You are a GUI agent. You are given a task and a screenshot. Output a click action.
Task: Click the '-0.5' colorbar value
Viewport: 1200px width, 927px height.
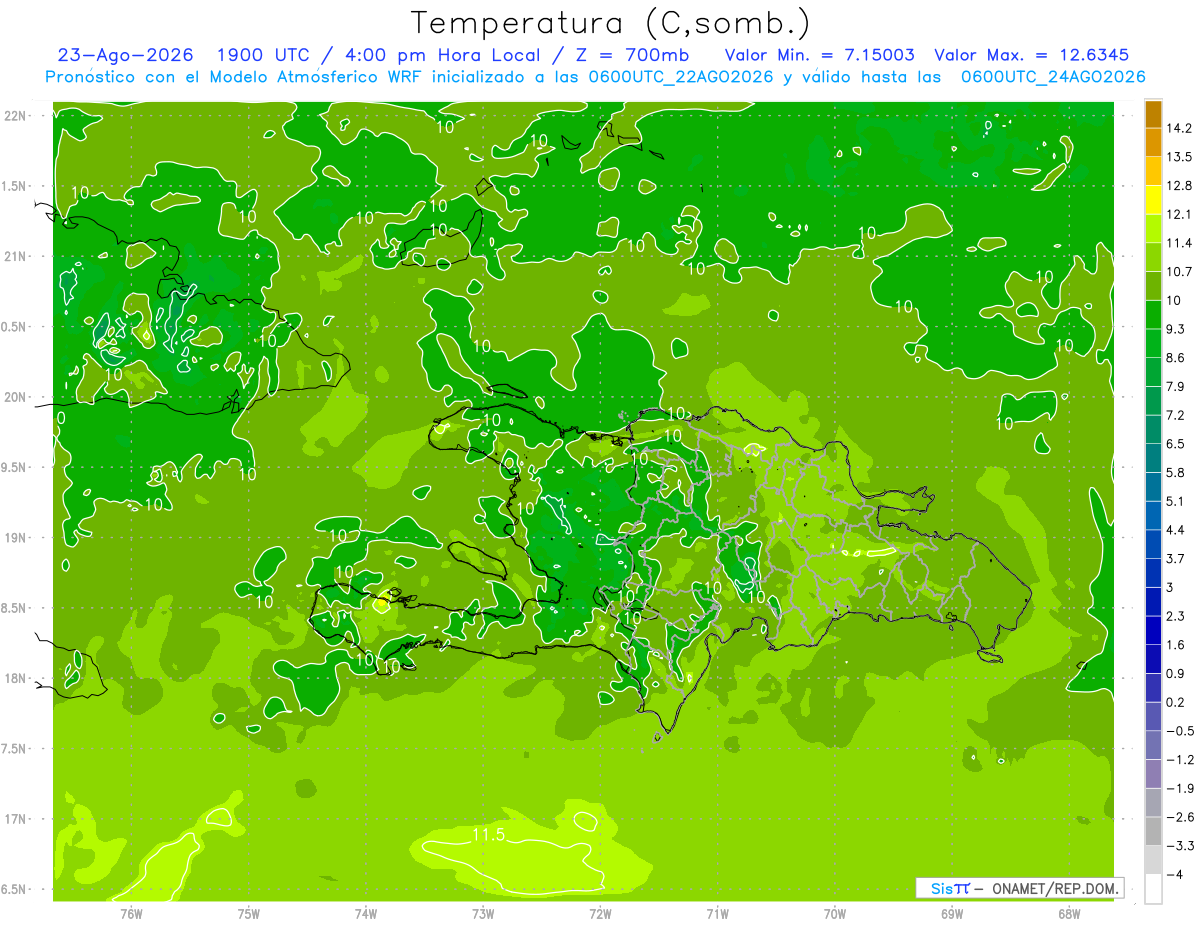(1180, 731)
